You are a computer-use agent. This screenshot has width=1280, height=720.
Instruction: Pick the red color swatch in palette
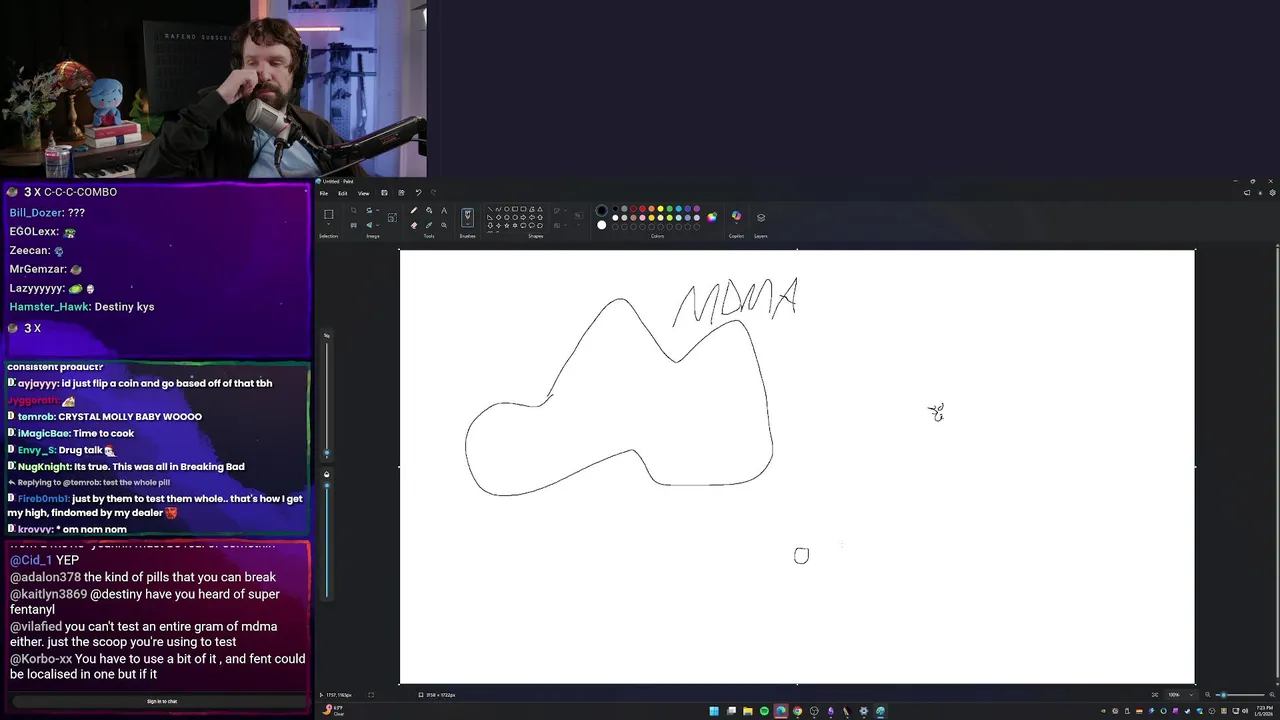pyautogui.click(x=642, y=209)
